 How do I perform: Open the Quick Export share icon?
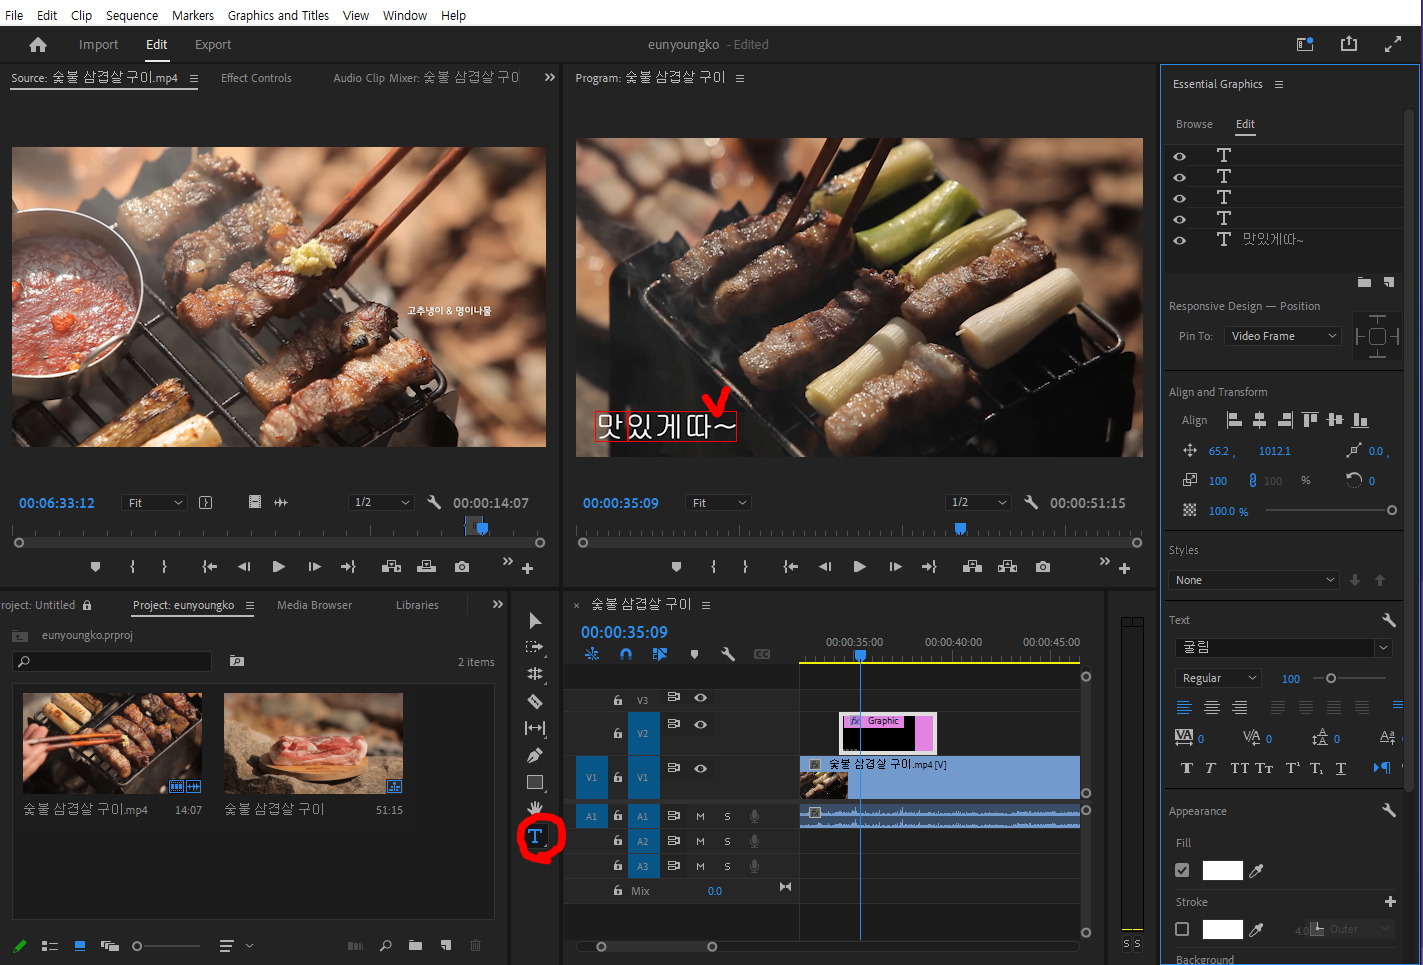pos(1349,44)
